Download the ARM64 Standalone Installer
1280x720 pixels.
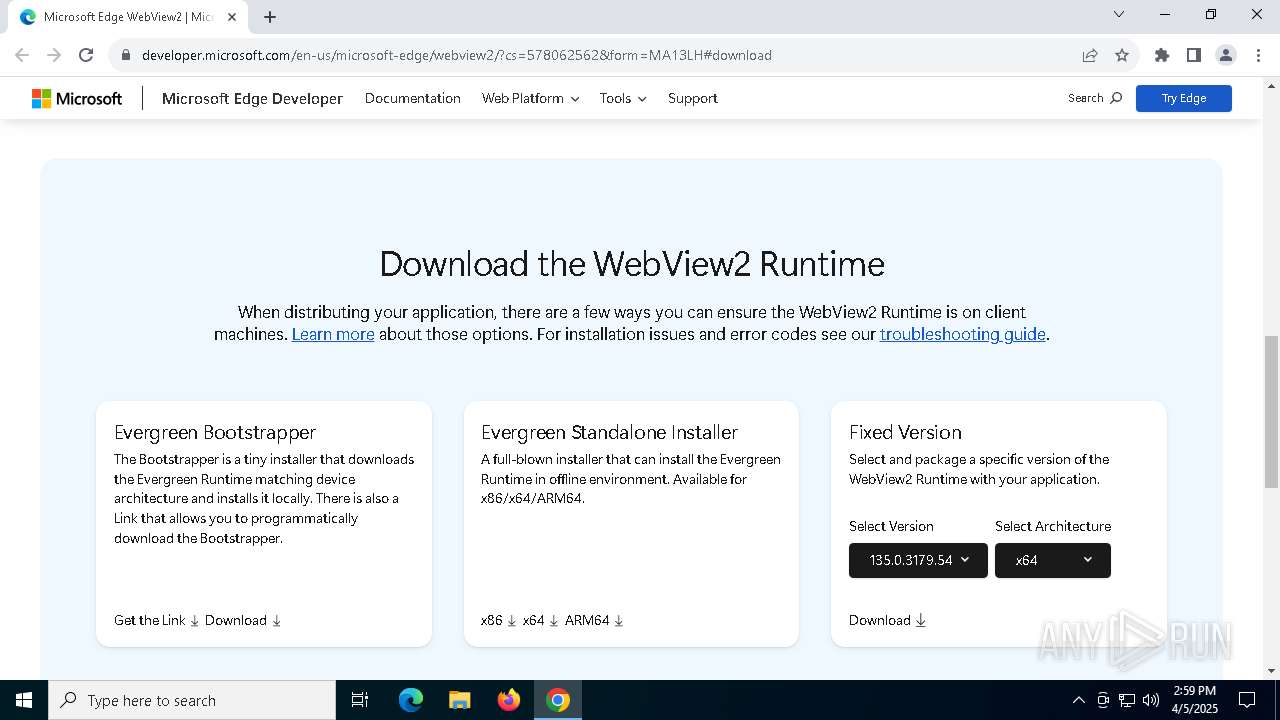(594, 620)
